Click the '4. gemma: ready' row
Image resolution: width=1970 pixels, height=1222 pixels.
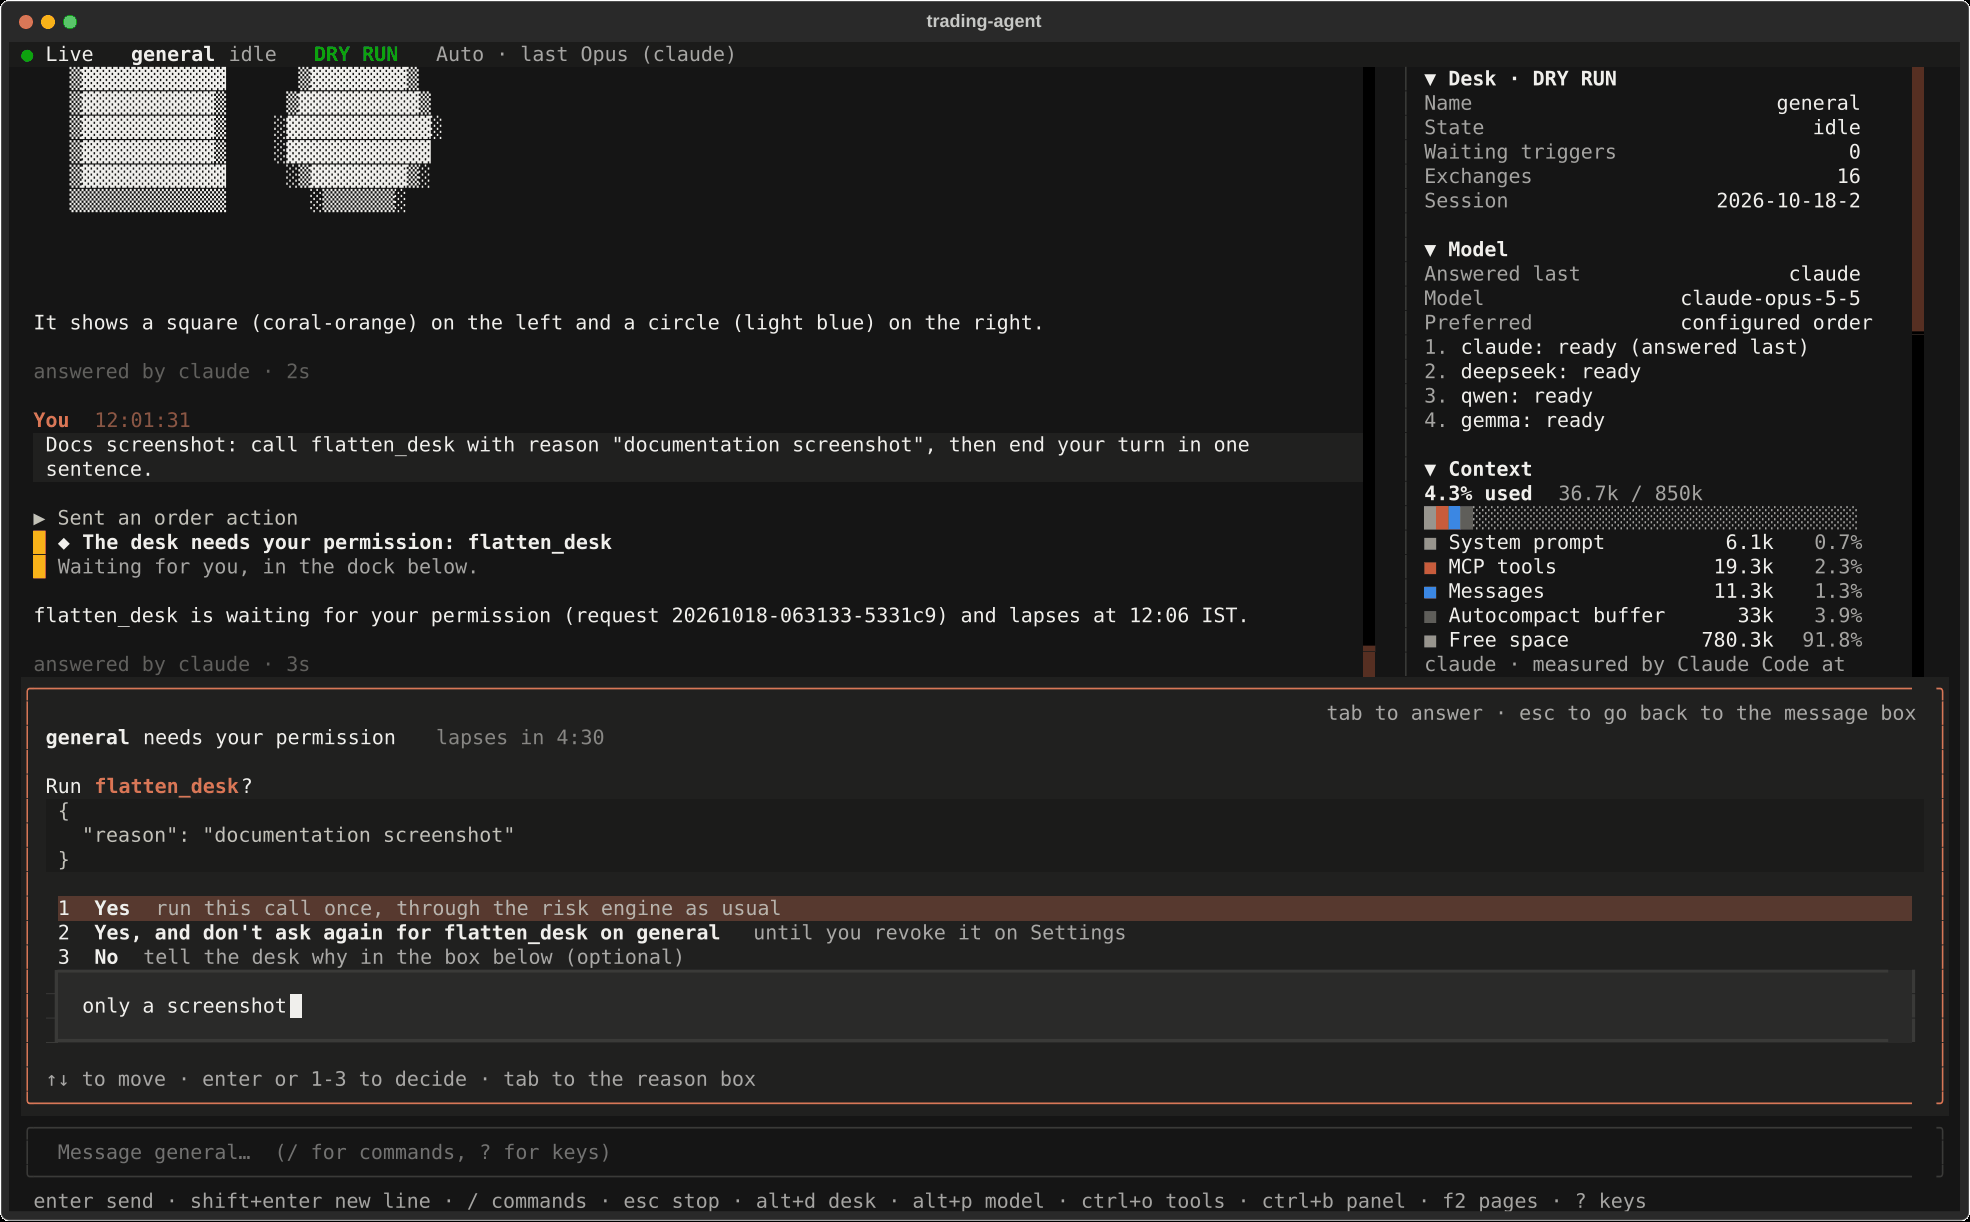pos(1514,421)
